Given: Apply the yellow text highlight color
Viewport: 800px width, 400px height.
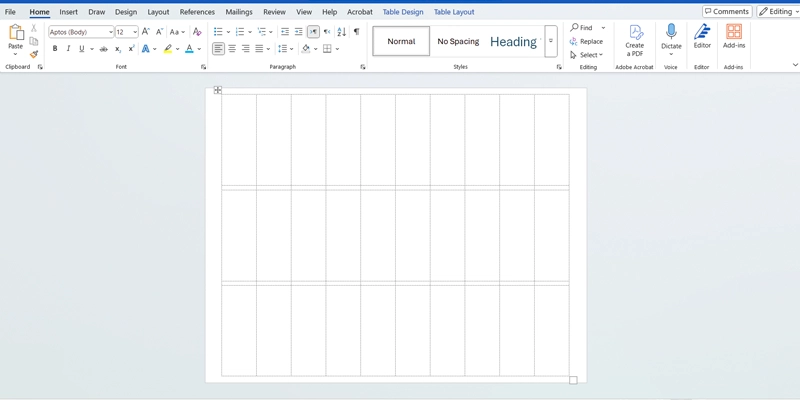Looking at the screenshot, I should tap(168, 49).
